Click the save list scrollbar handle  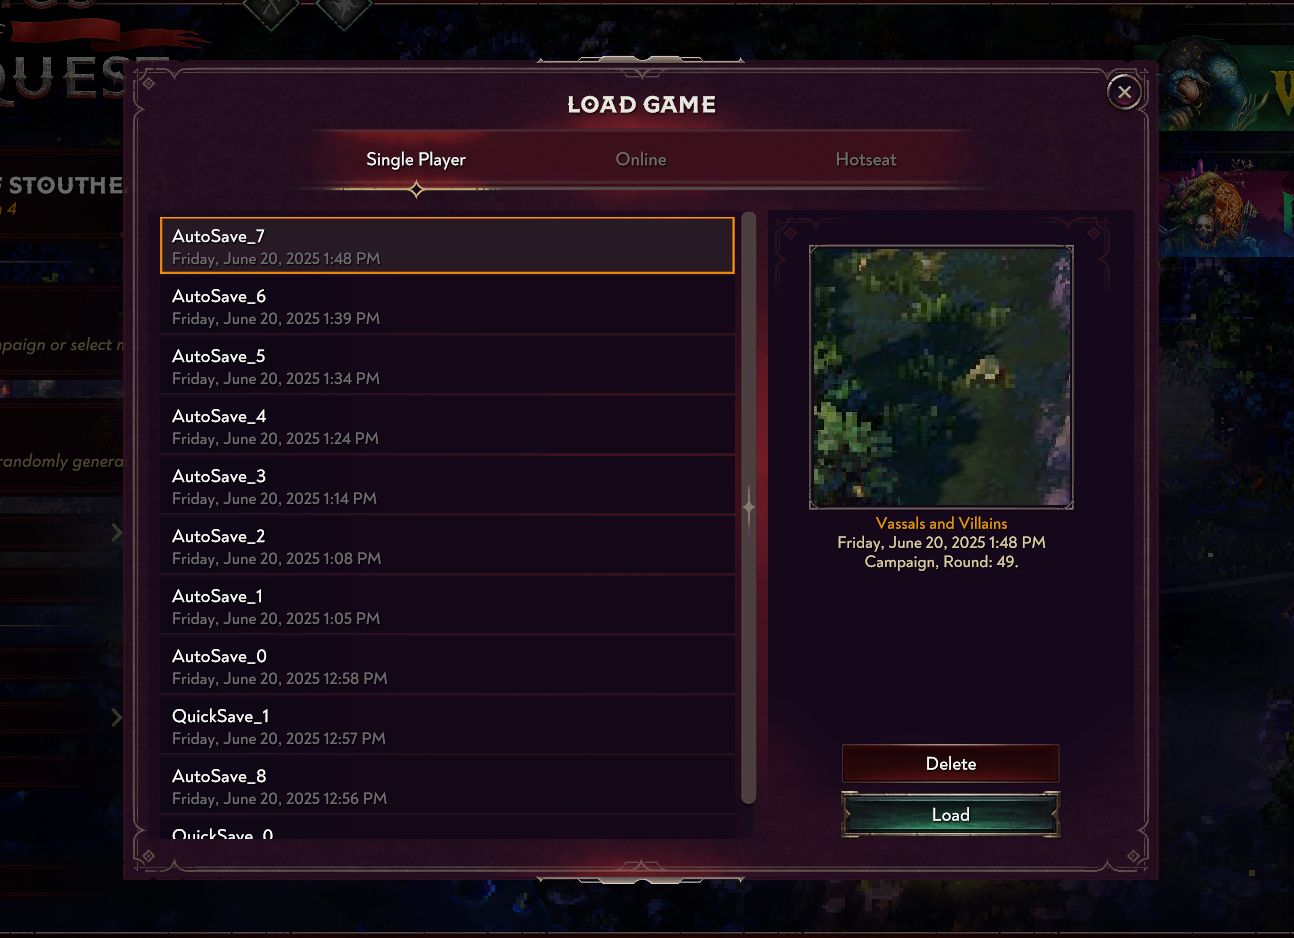[749, 507]
